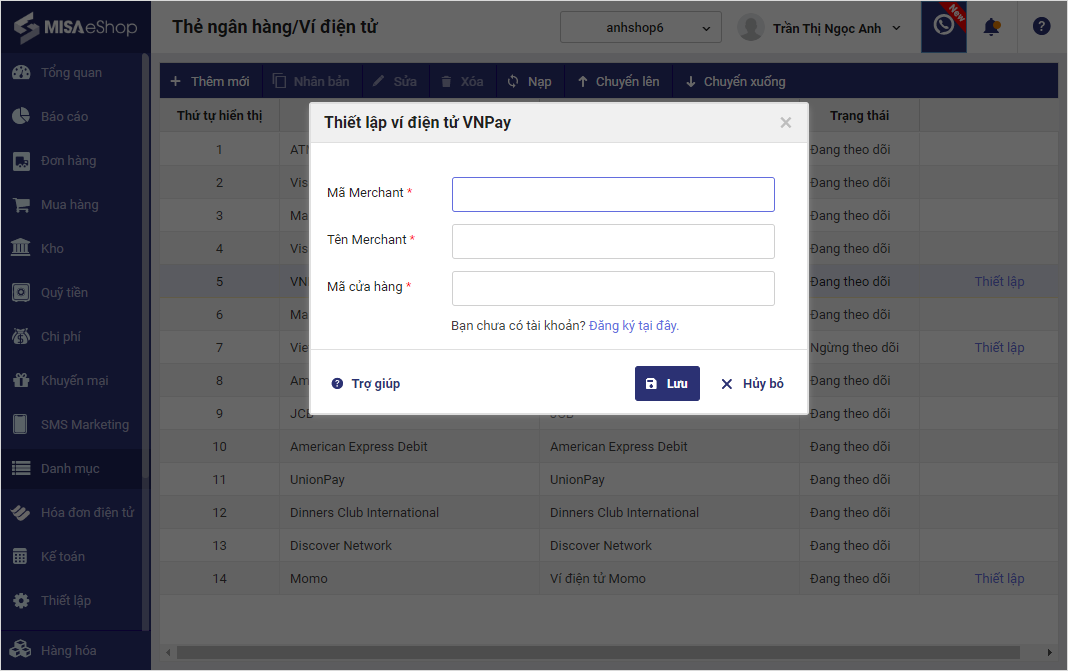The height and width of the screenshot is (671, 1068).
Task: Click Ngừng theo dõi status in row 7
Action: 854,347
